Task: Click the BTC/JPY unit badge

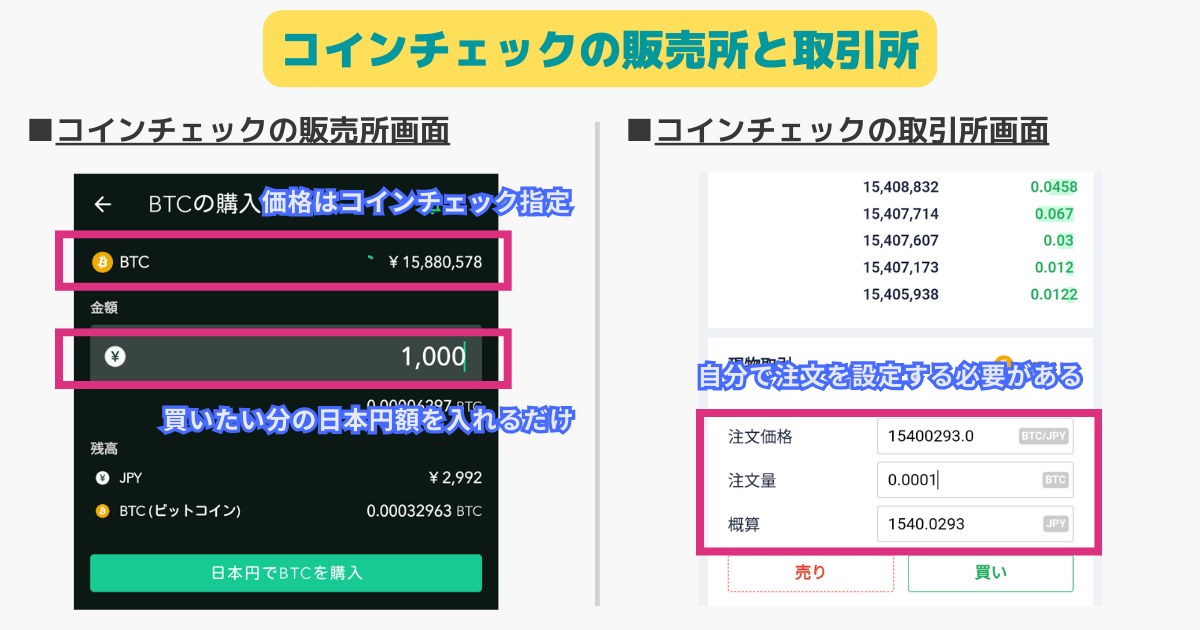Action: click(x=1044, y=437)
